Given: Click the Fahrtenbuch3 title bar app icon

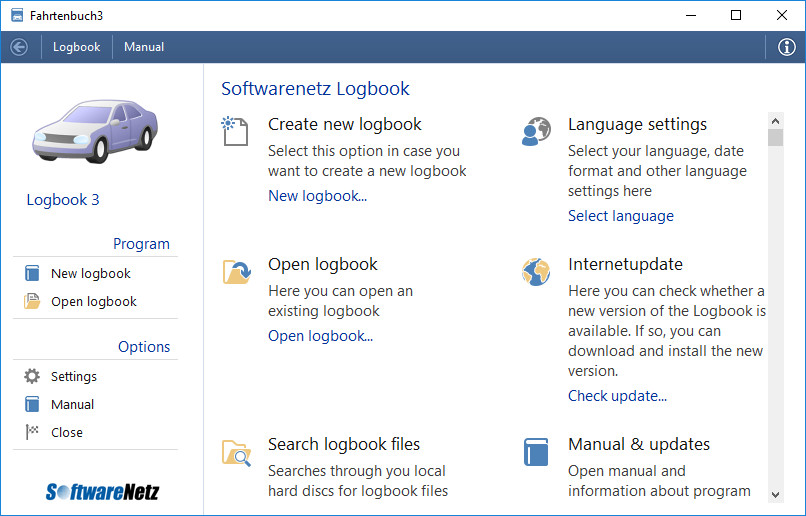Looking at the screenshot, I should (x=17, y=15).
